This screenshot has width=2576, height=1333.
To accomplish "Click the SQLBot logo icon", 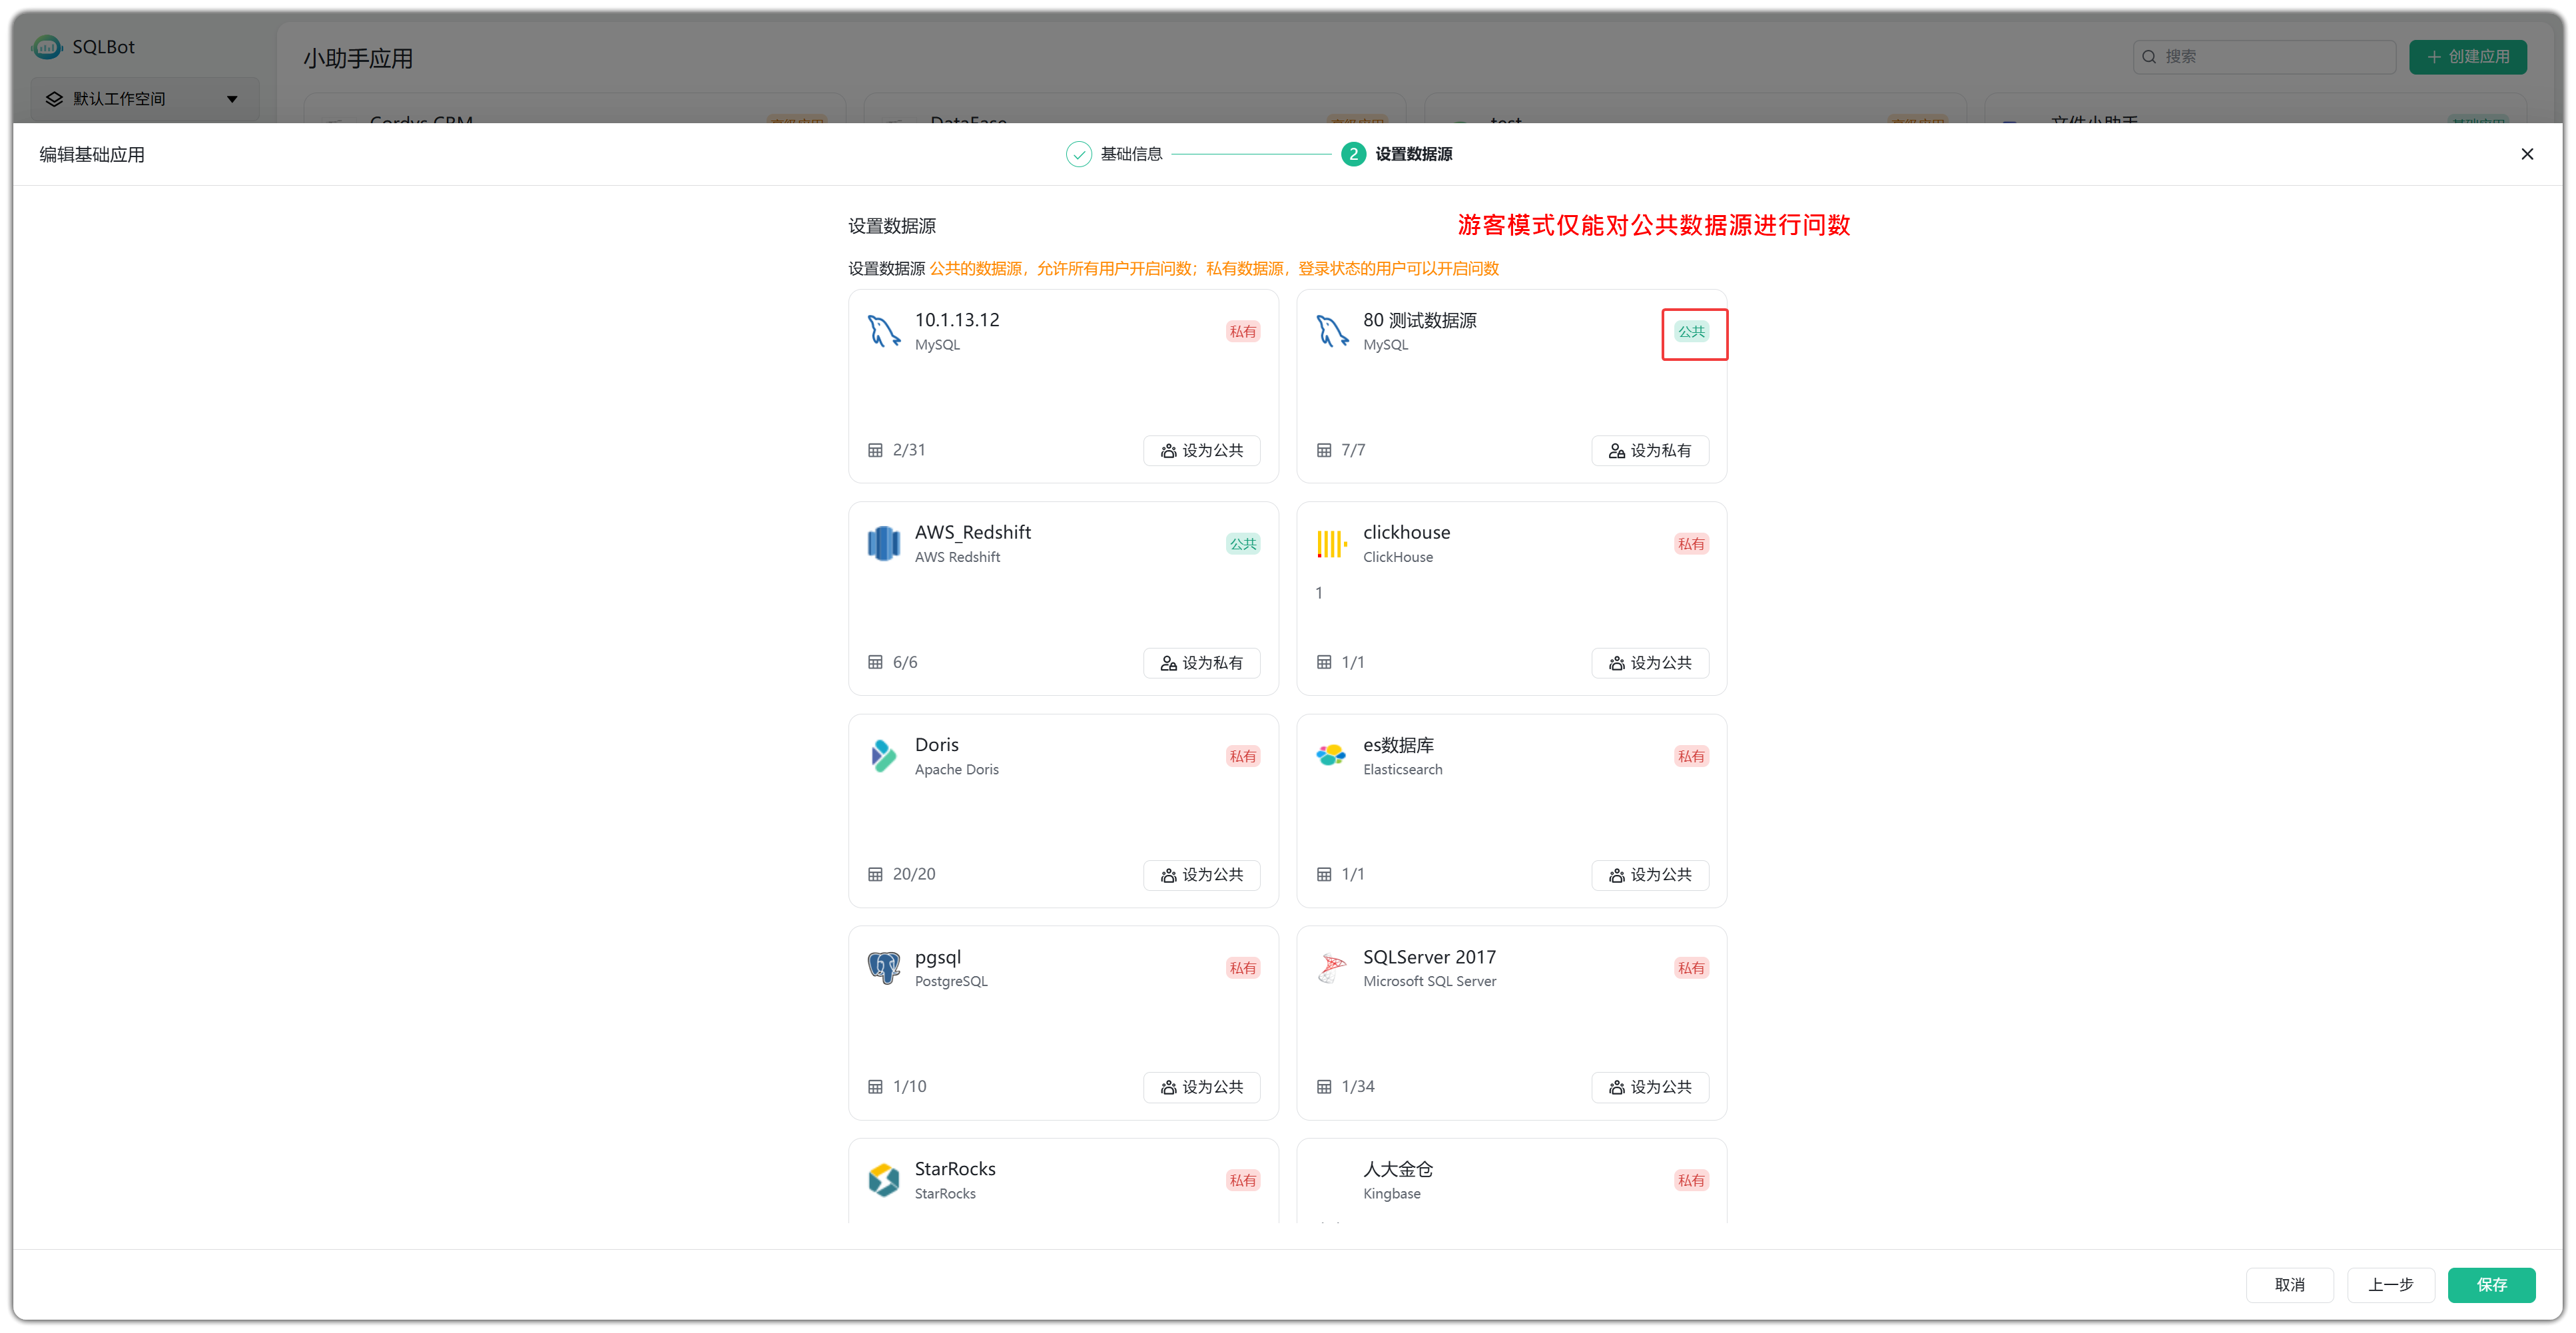I will coord(47,47).
